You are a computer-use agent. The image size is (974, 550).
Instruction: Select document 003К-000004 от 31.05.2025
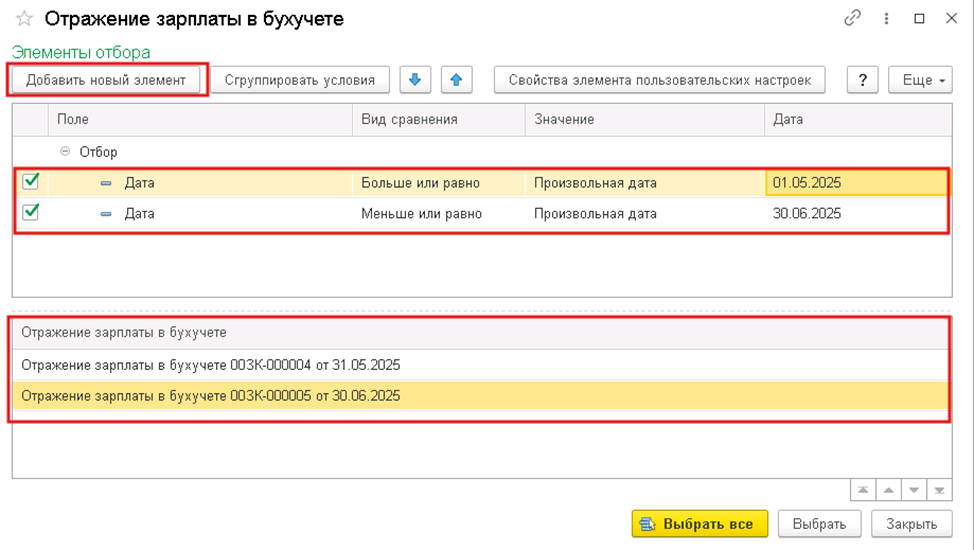point(210,365)
